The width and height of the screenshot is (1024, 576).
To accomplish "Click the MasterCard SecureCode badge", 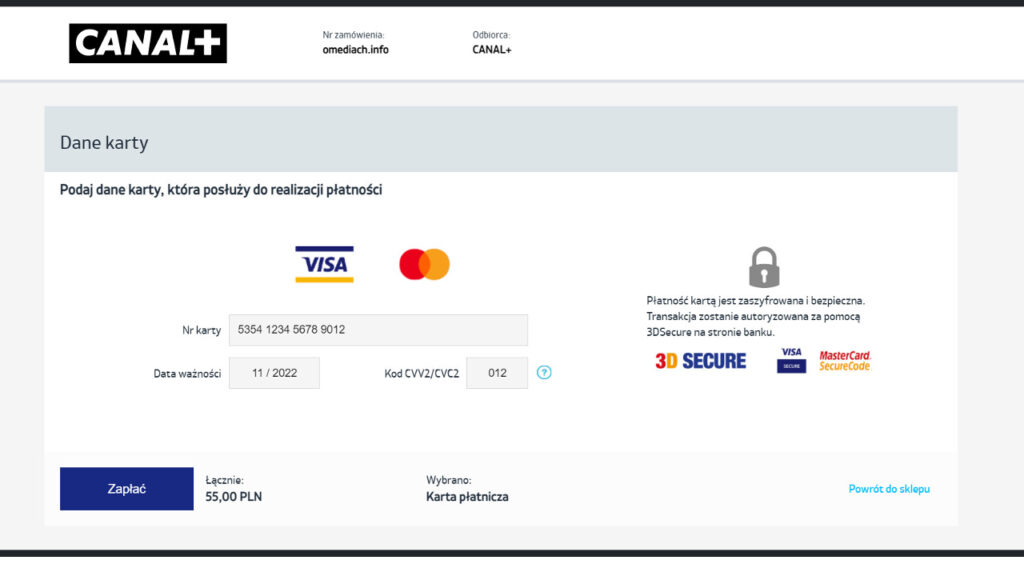I will point(844,360).
